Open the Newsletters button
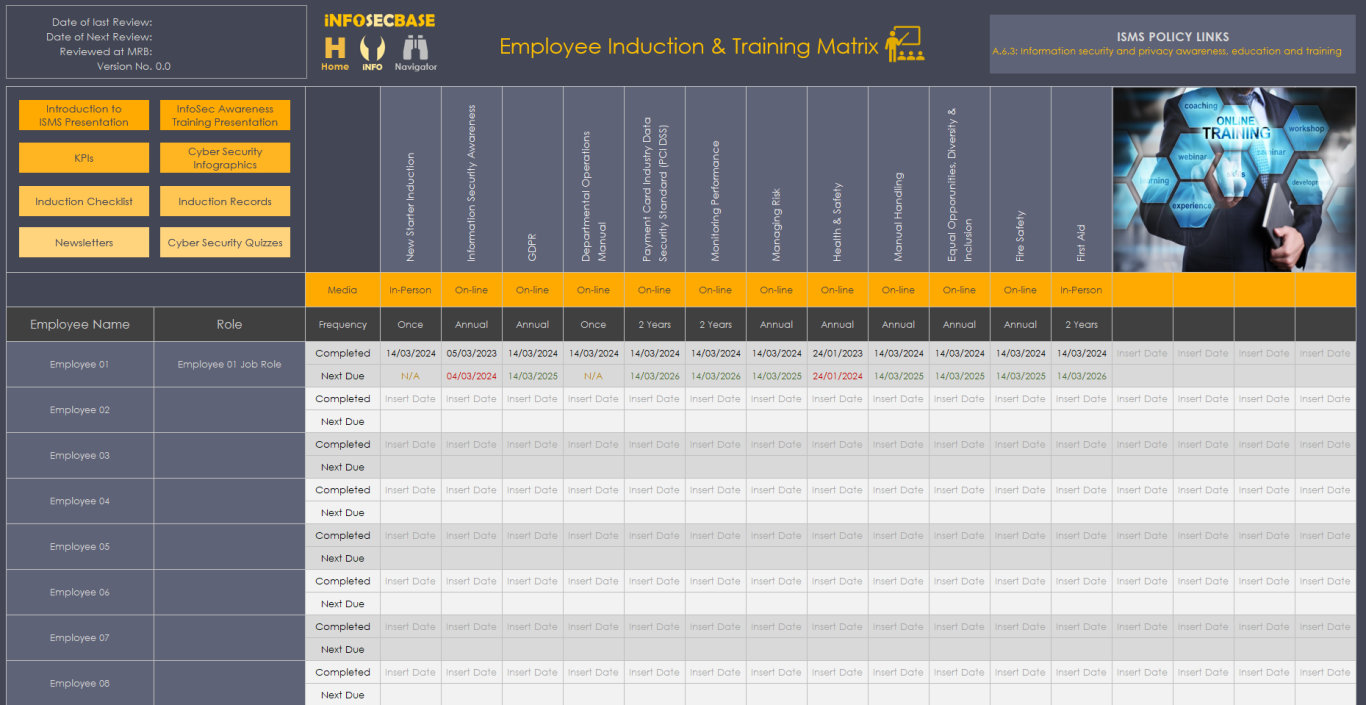 pos(84,242)
